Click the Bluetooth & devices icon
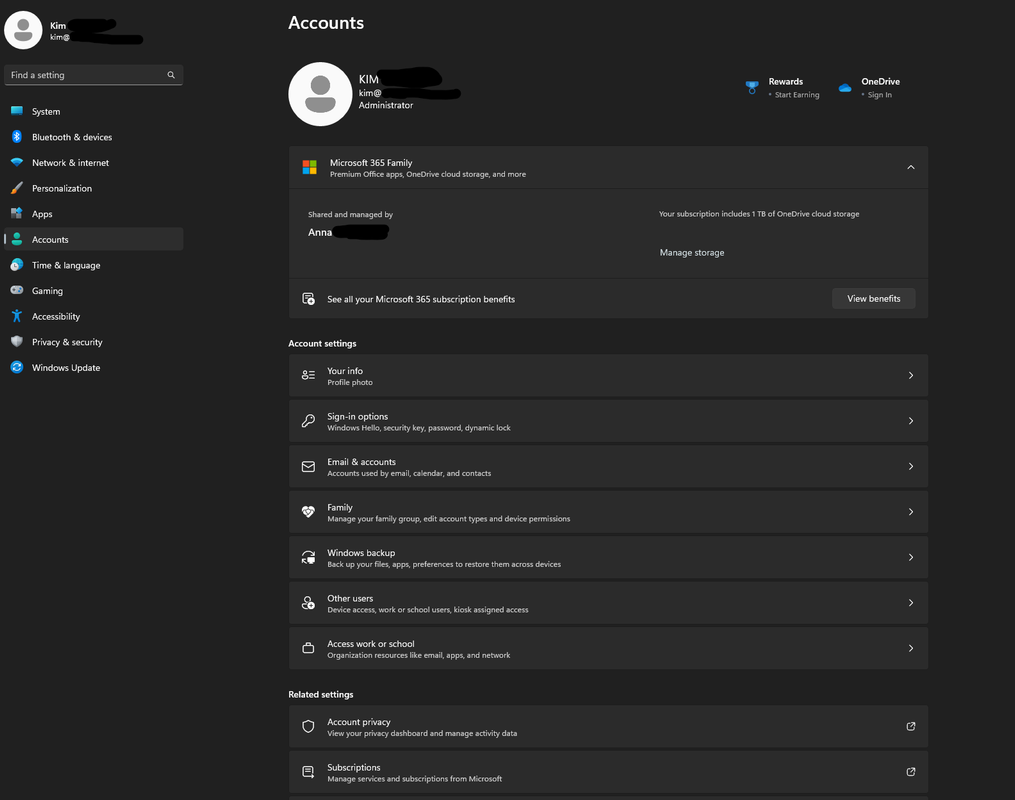The image size is (1015, 800). point(17,137)
